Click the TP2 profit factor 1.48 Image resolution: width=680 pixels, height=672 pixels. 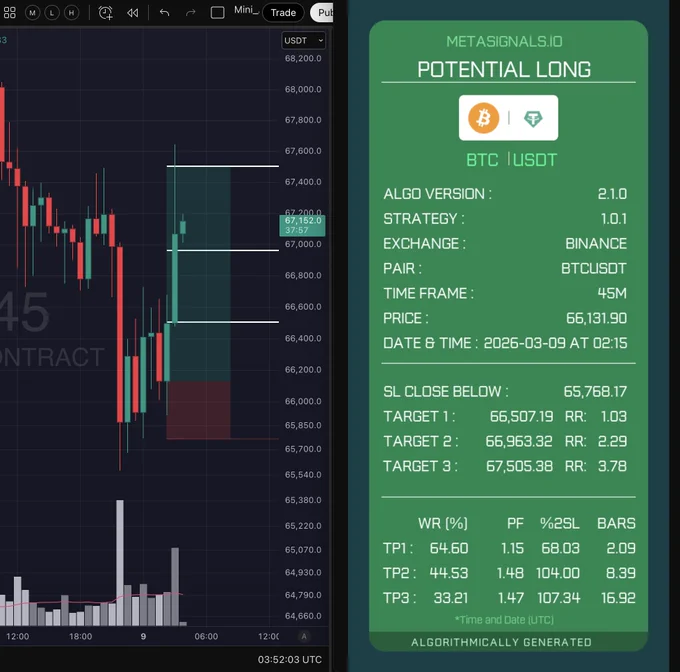pyautogui.click(x=510, y=573)
